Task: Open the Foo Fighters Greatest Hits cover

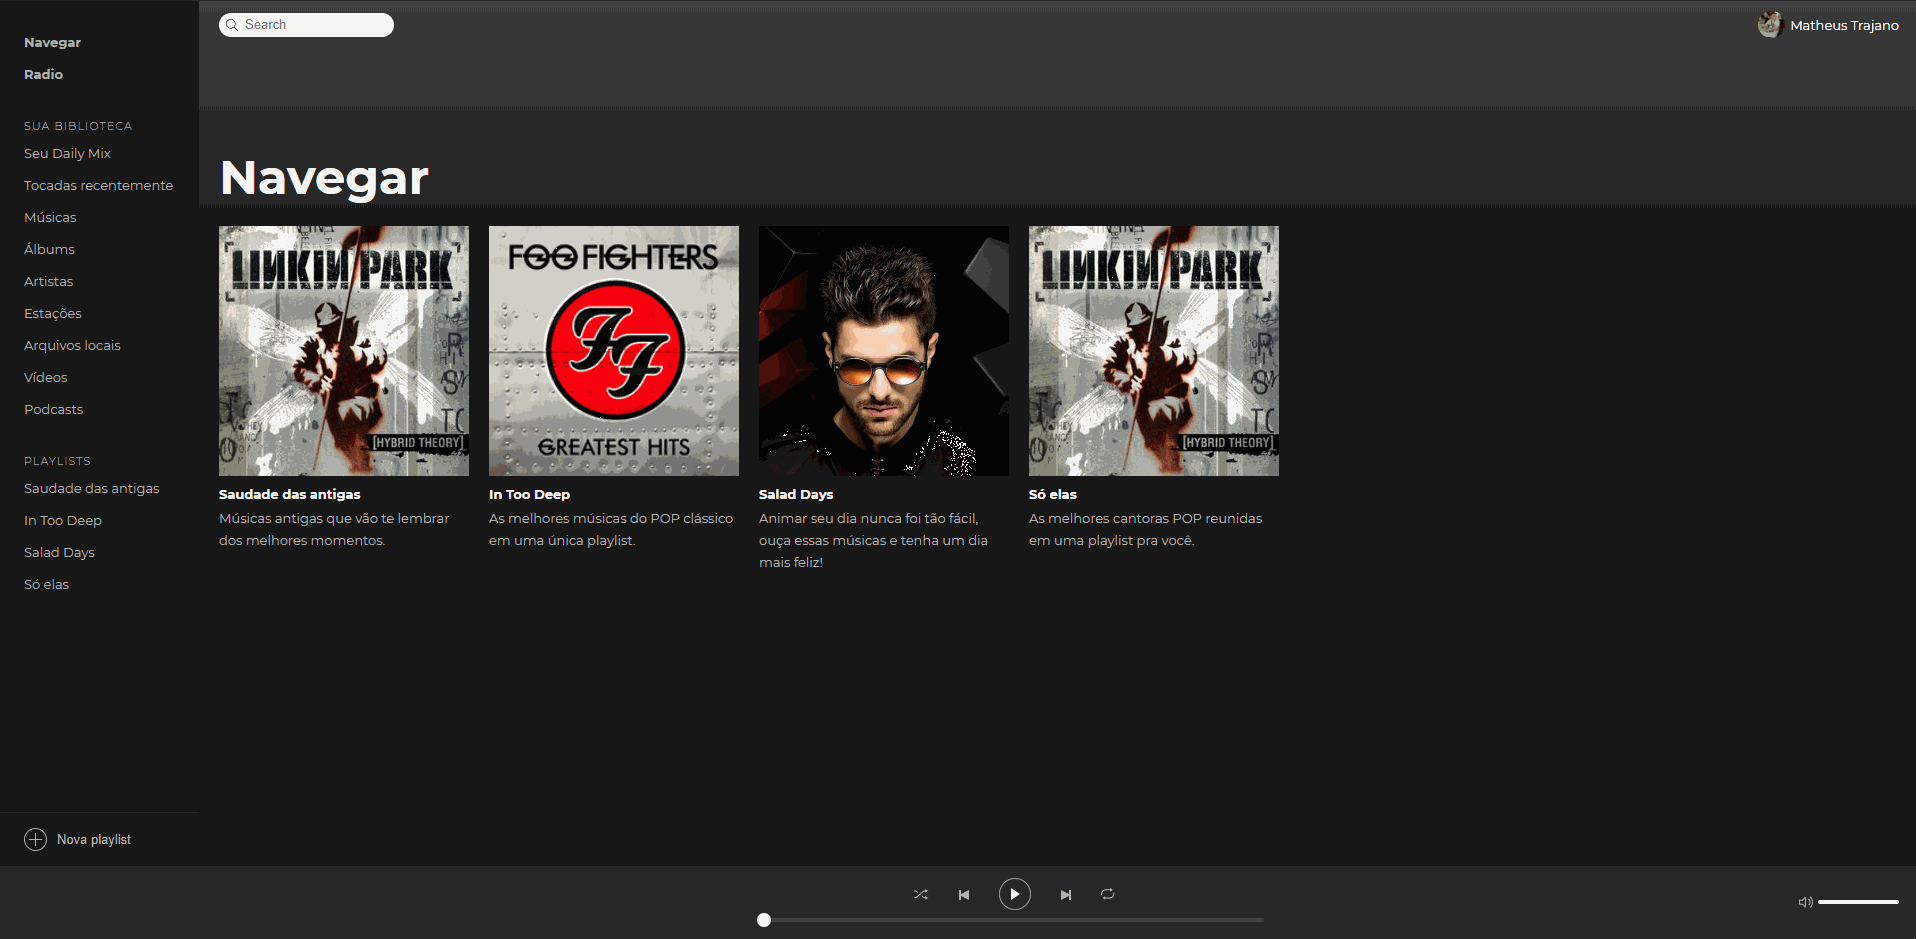Action: [614, 351]
